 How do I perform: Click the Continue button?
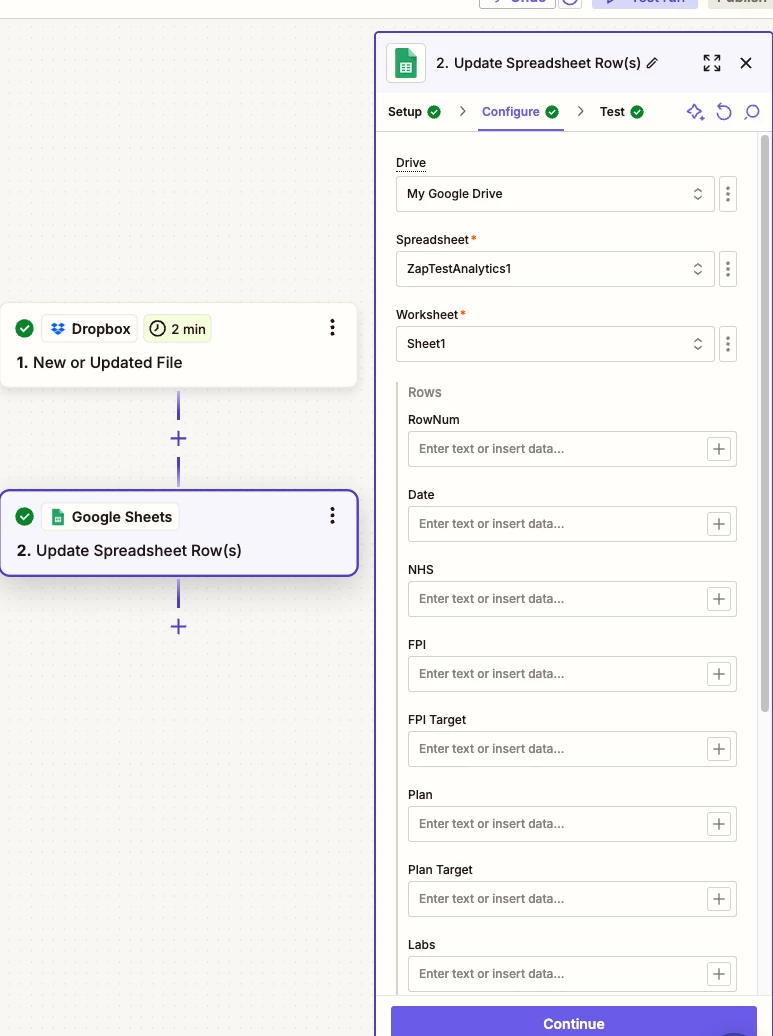coord(573,1021)
